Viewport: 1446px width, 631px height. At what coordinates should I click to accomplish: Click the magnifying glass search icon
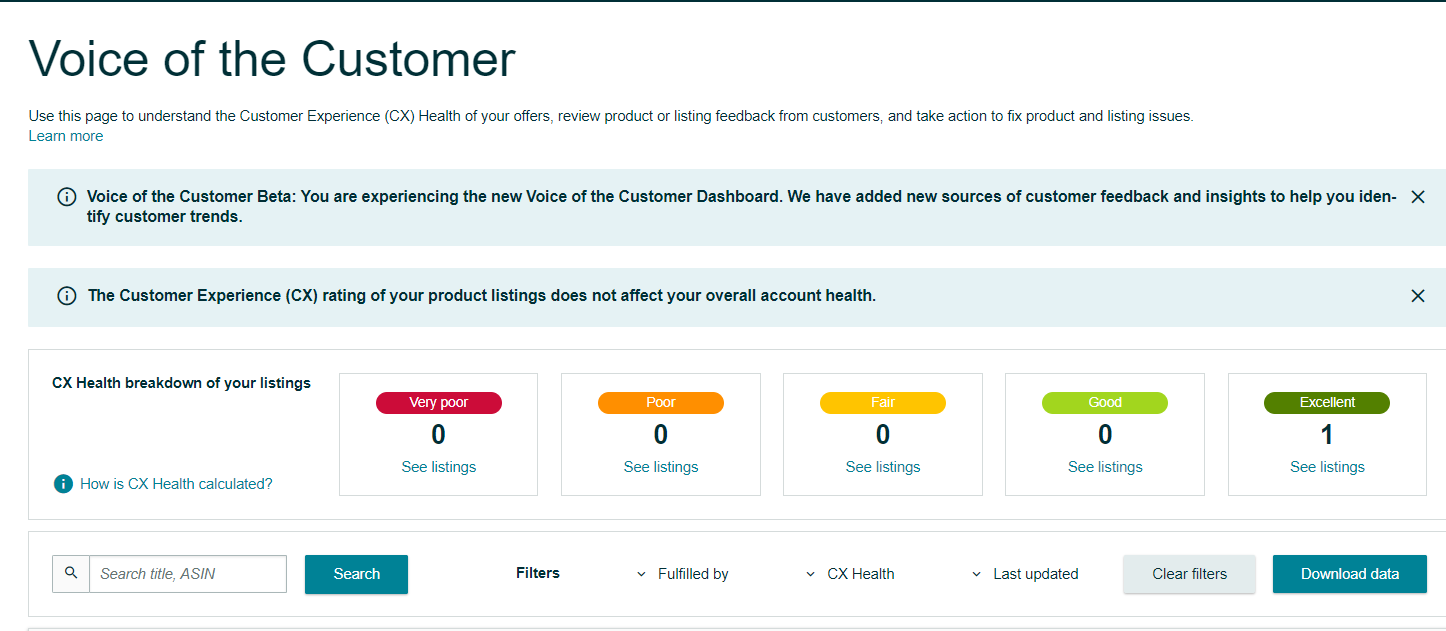pos(71,573)
